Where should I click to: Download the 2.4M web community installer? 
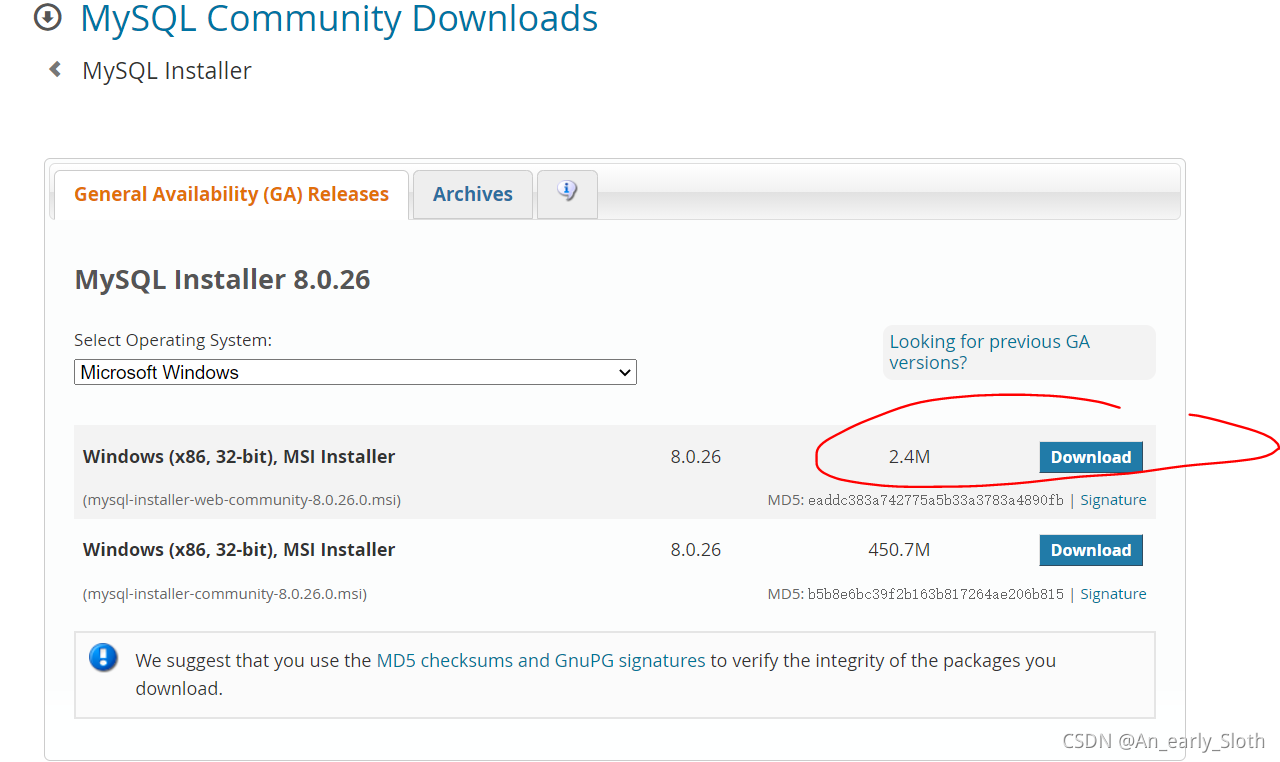(x=1091, y=457)
